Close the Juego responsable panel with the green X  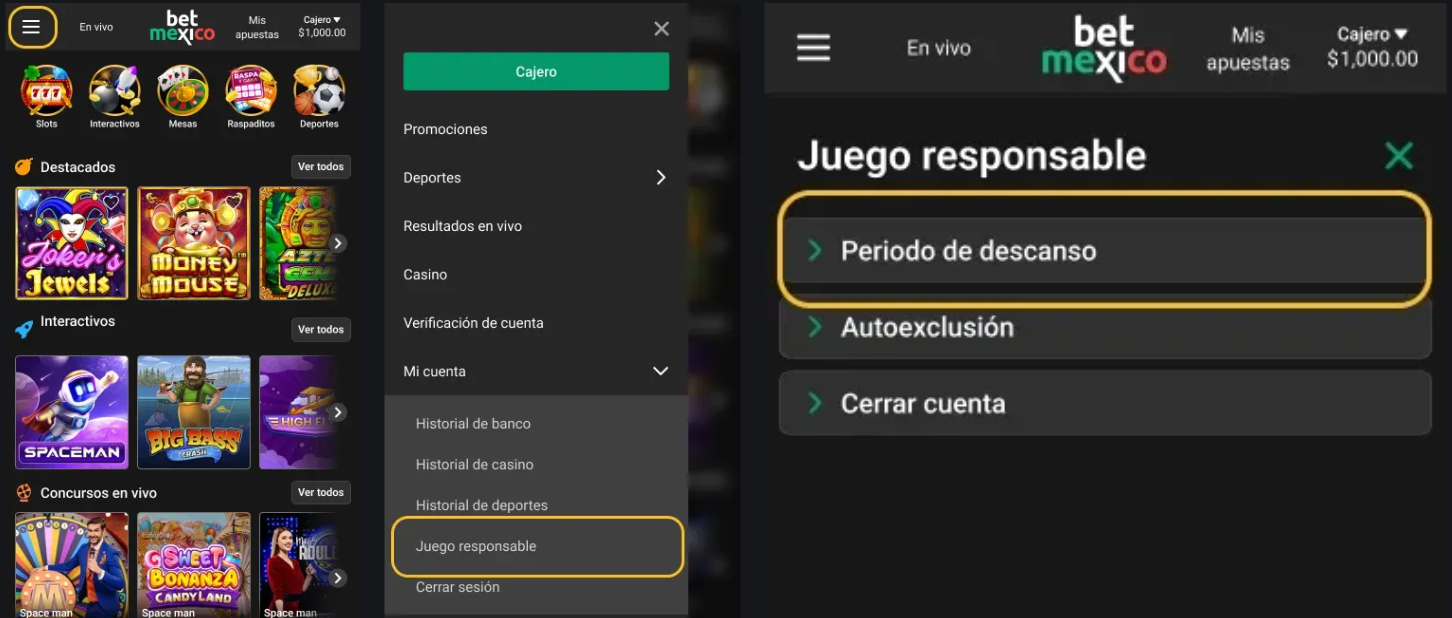point(1398,155)
